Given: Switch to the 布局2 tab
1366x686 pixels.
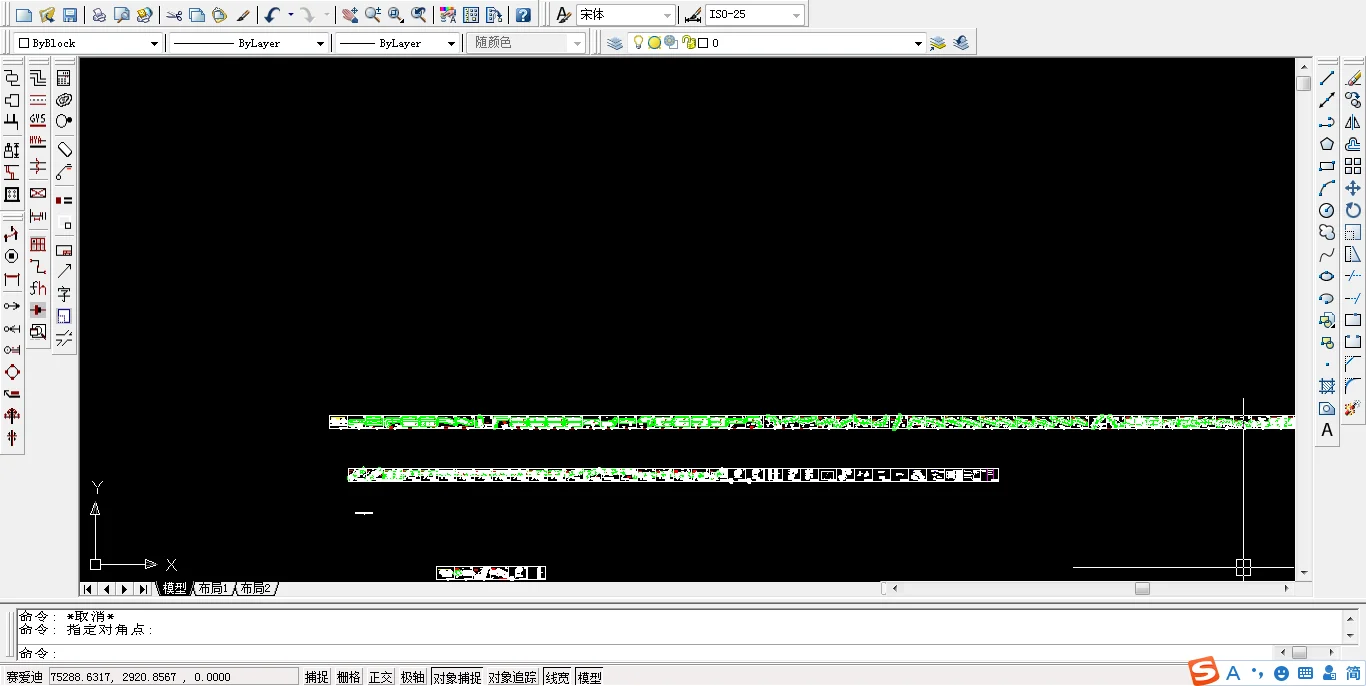Looking at the screenshot, I should tap(255, 589).
